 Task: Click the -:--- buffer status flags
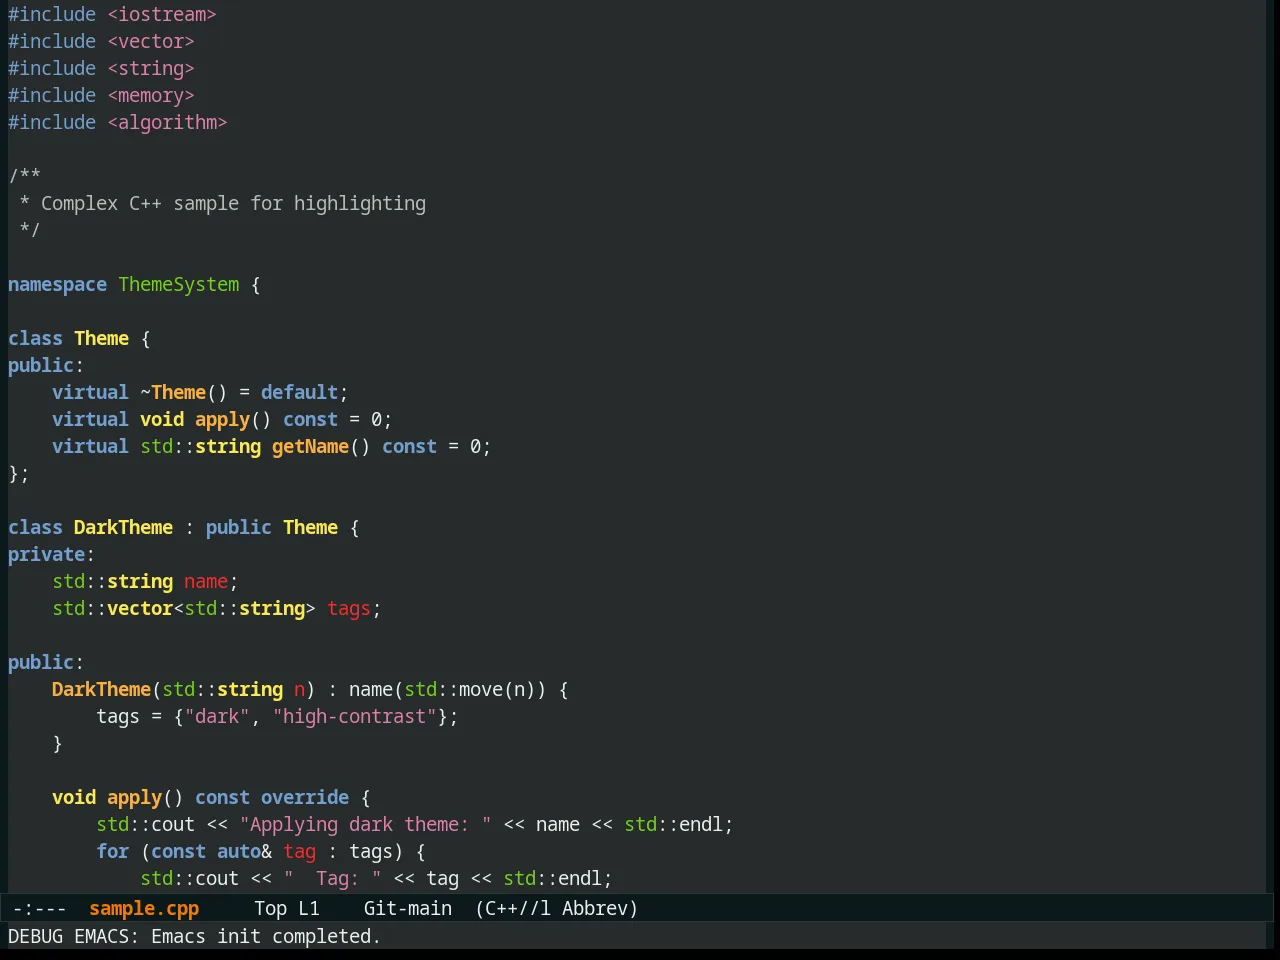40,908
